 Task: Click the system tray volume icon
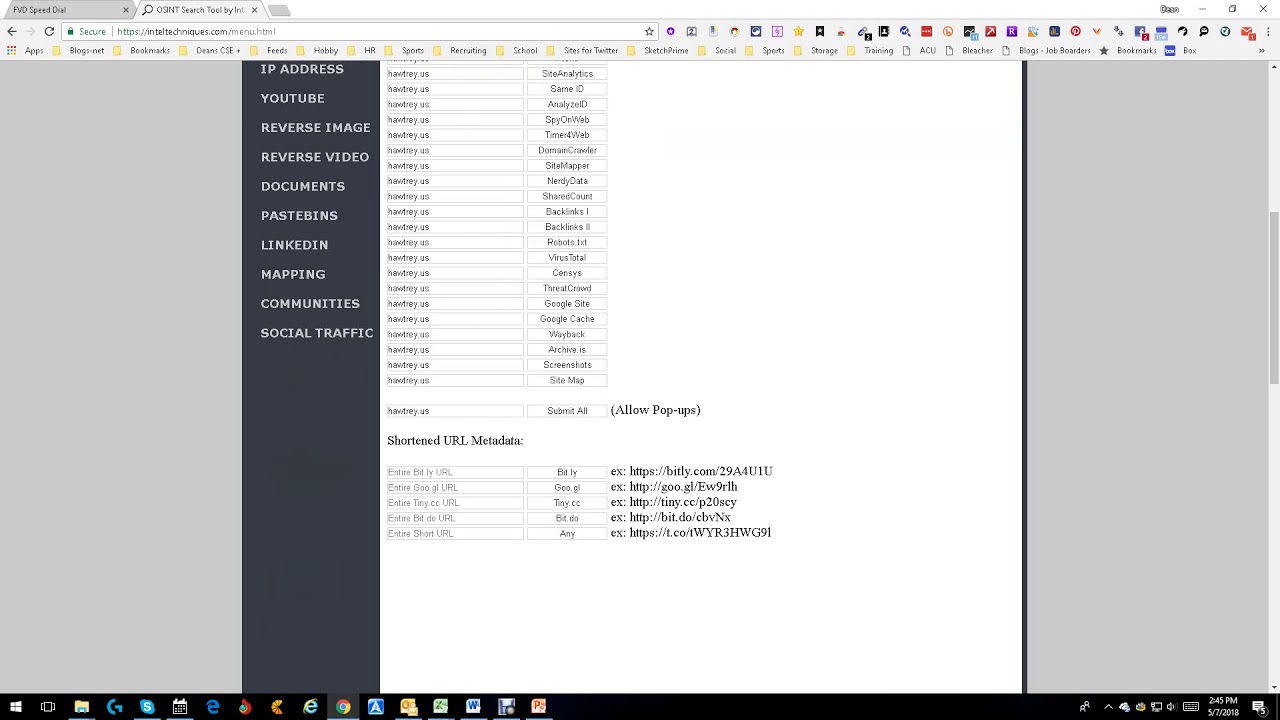(1171, 707)
